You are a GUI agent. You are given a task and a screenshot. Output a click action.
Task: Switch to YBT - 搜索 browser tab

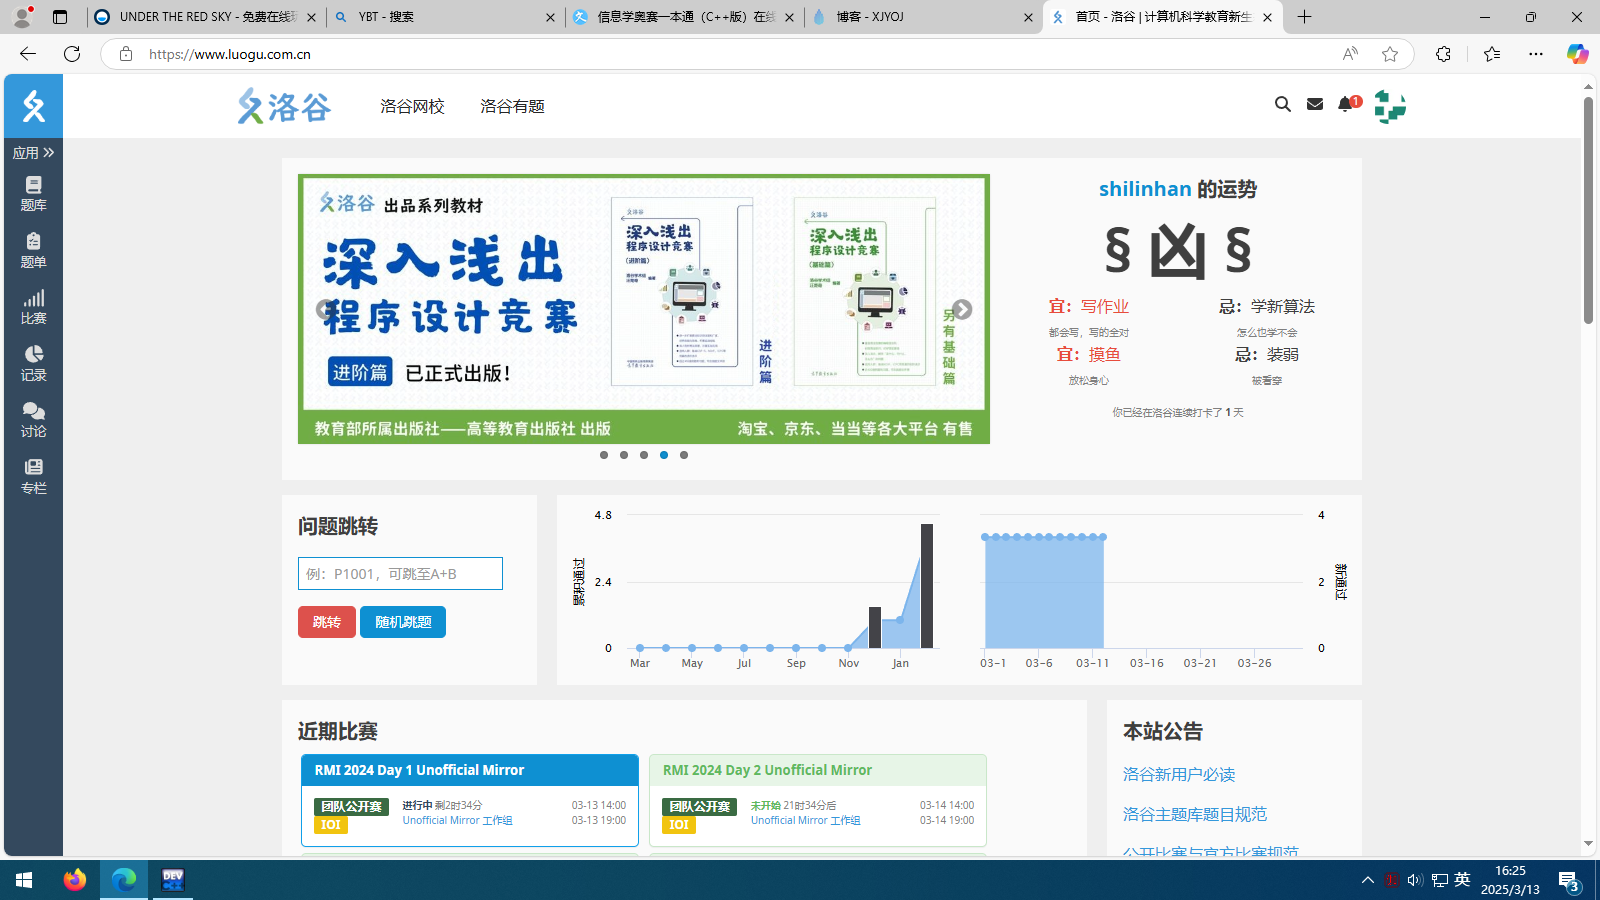coord(444,17)
